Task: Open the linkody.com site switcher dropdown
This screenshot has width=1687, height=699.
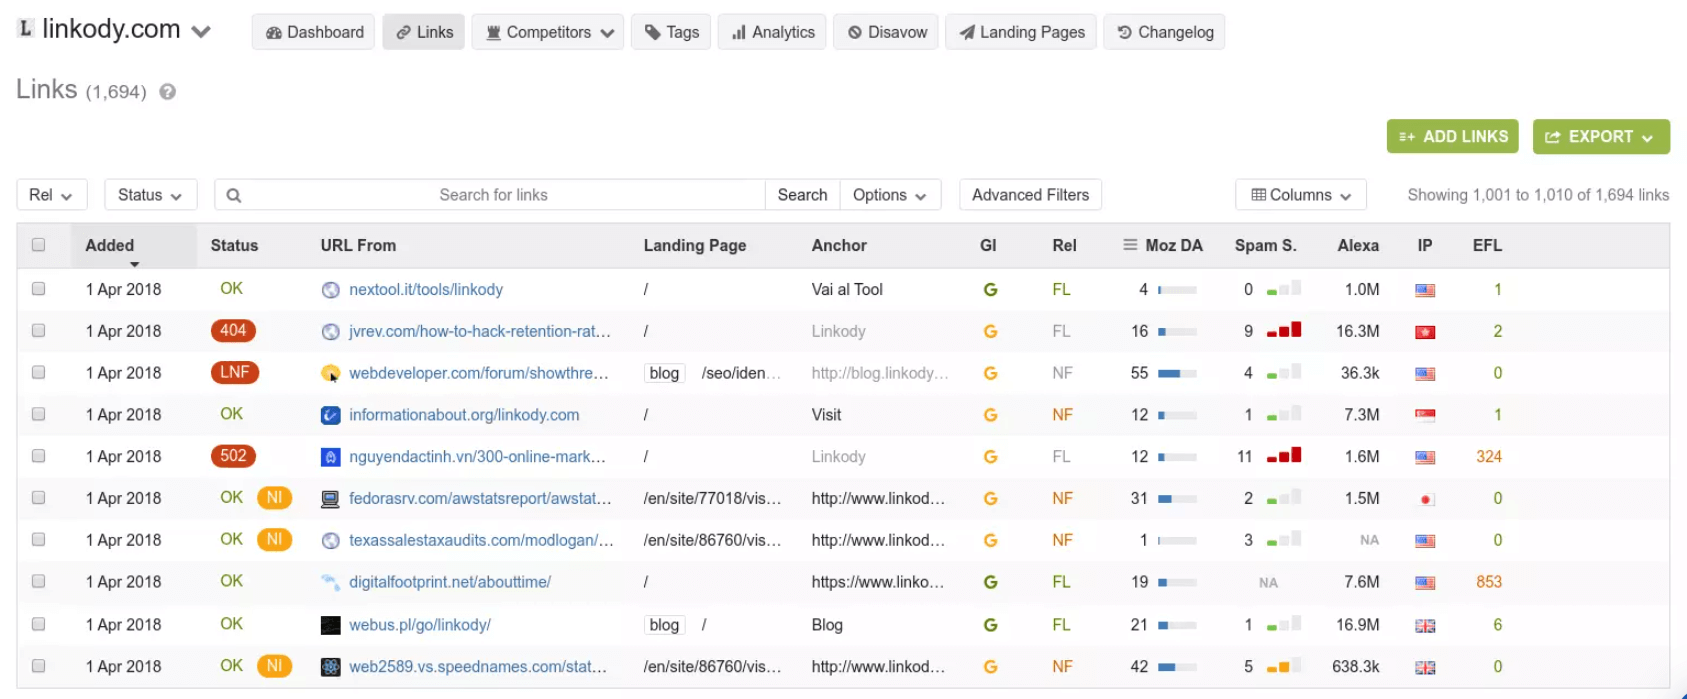Action: pos(201,32)
